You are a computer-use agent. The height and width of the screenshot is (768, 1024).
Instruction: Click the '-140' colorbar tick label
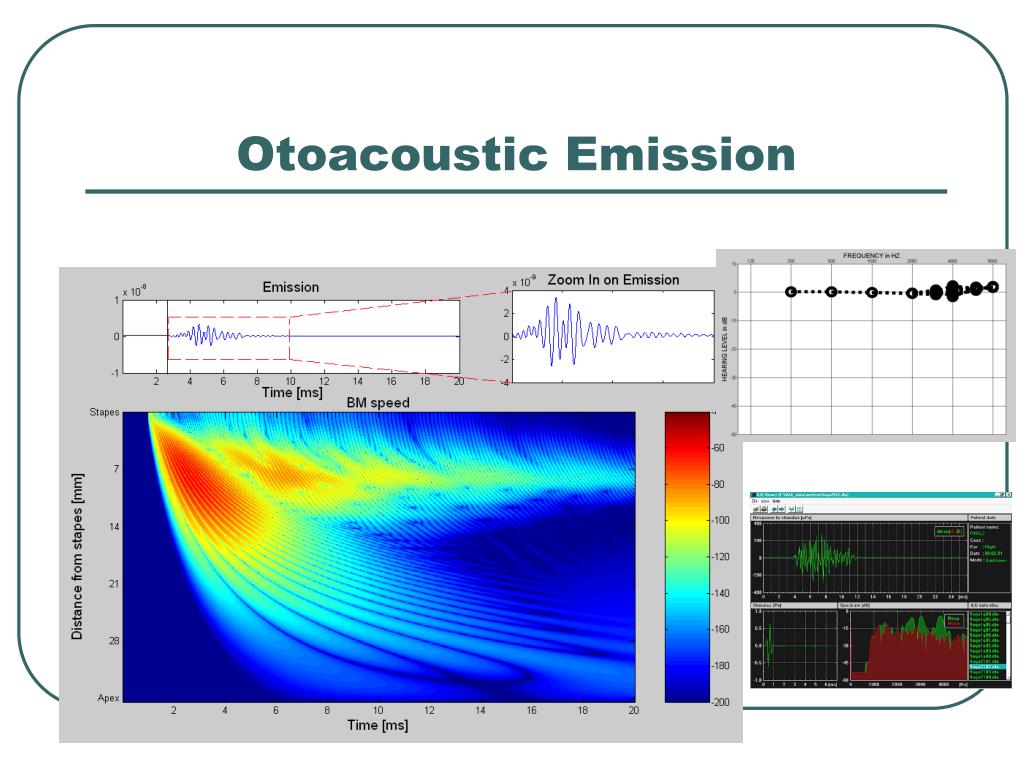[720, 593]
